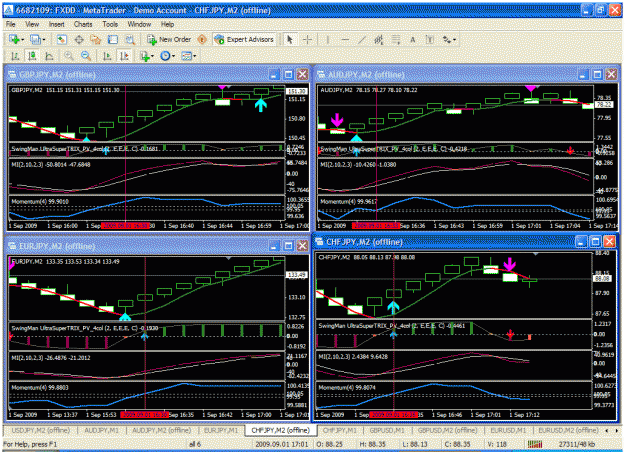Open the Tools menu
The width and height of the screenshot is (625, 452).
tap(110, 24)
